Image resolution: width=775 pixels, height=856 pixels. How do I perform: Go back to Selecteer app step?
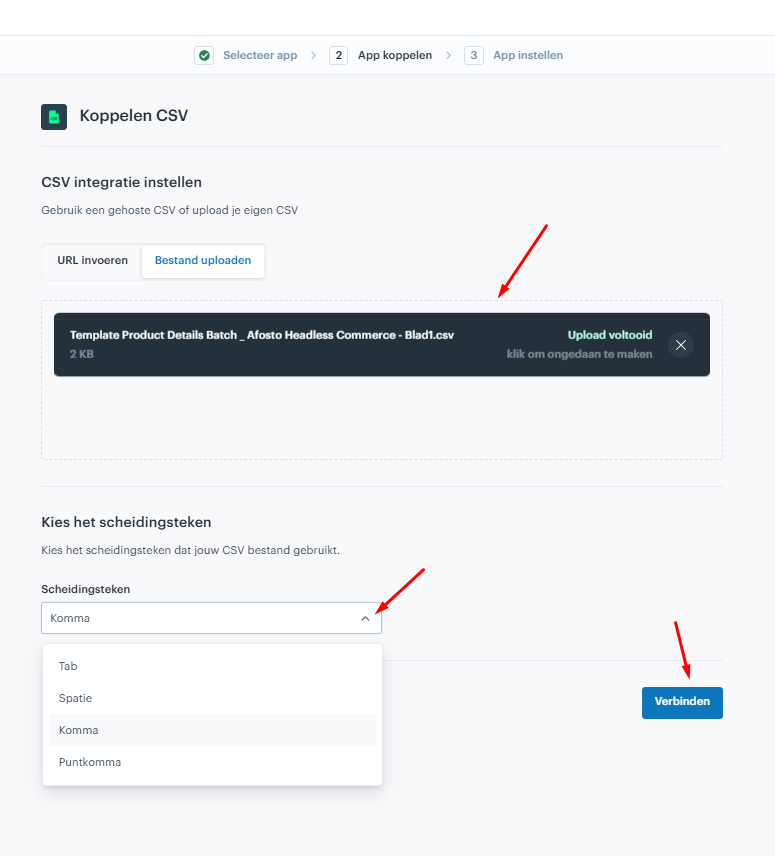[x=260, y=56]
